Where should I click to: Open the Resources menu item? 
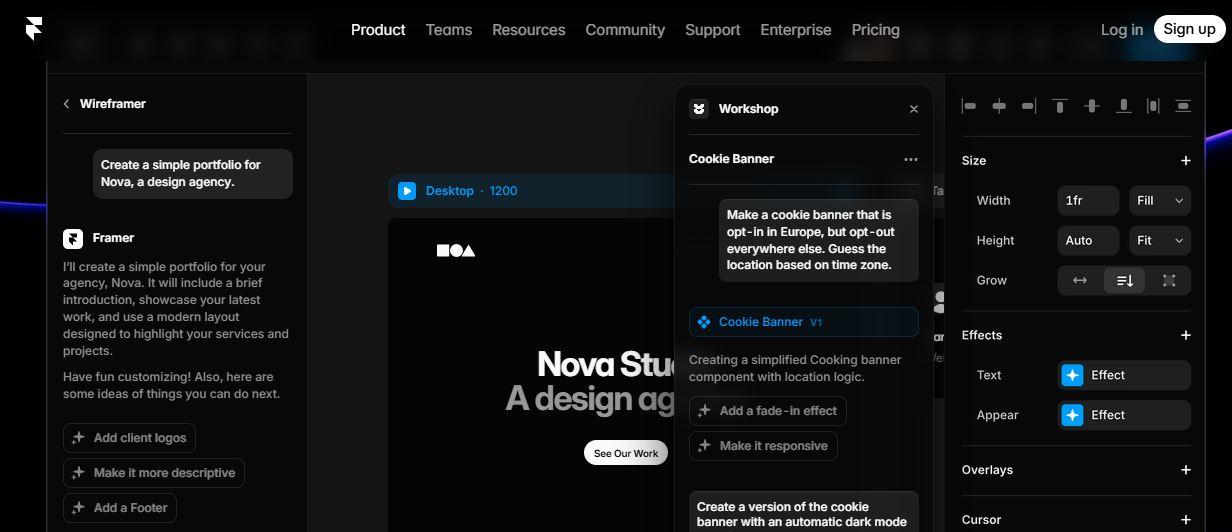[528, 30]
